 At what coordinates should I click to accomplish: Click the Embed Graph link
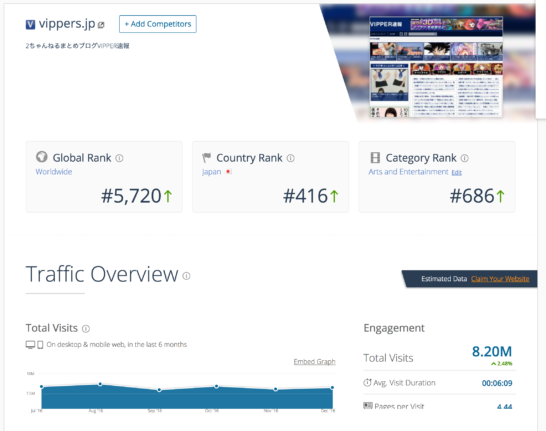[314, 362]
